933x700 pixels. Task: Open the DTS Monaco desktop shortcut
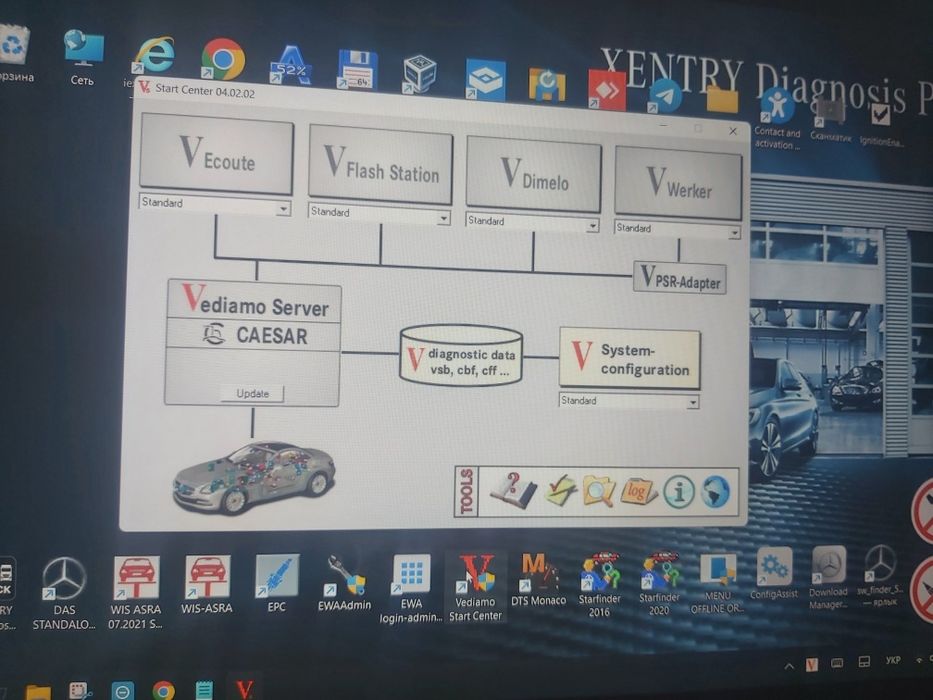click(538, 580)
